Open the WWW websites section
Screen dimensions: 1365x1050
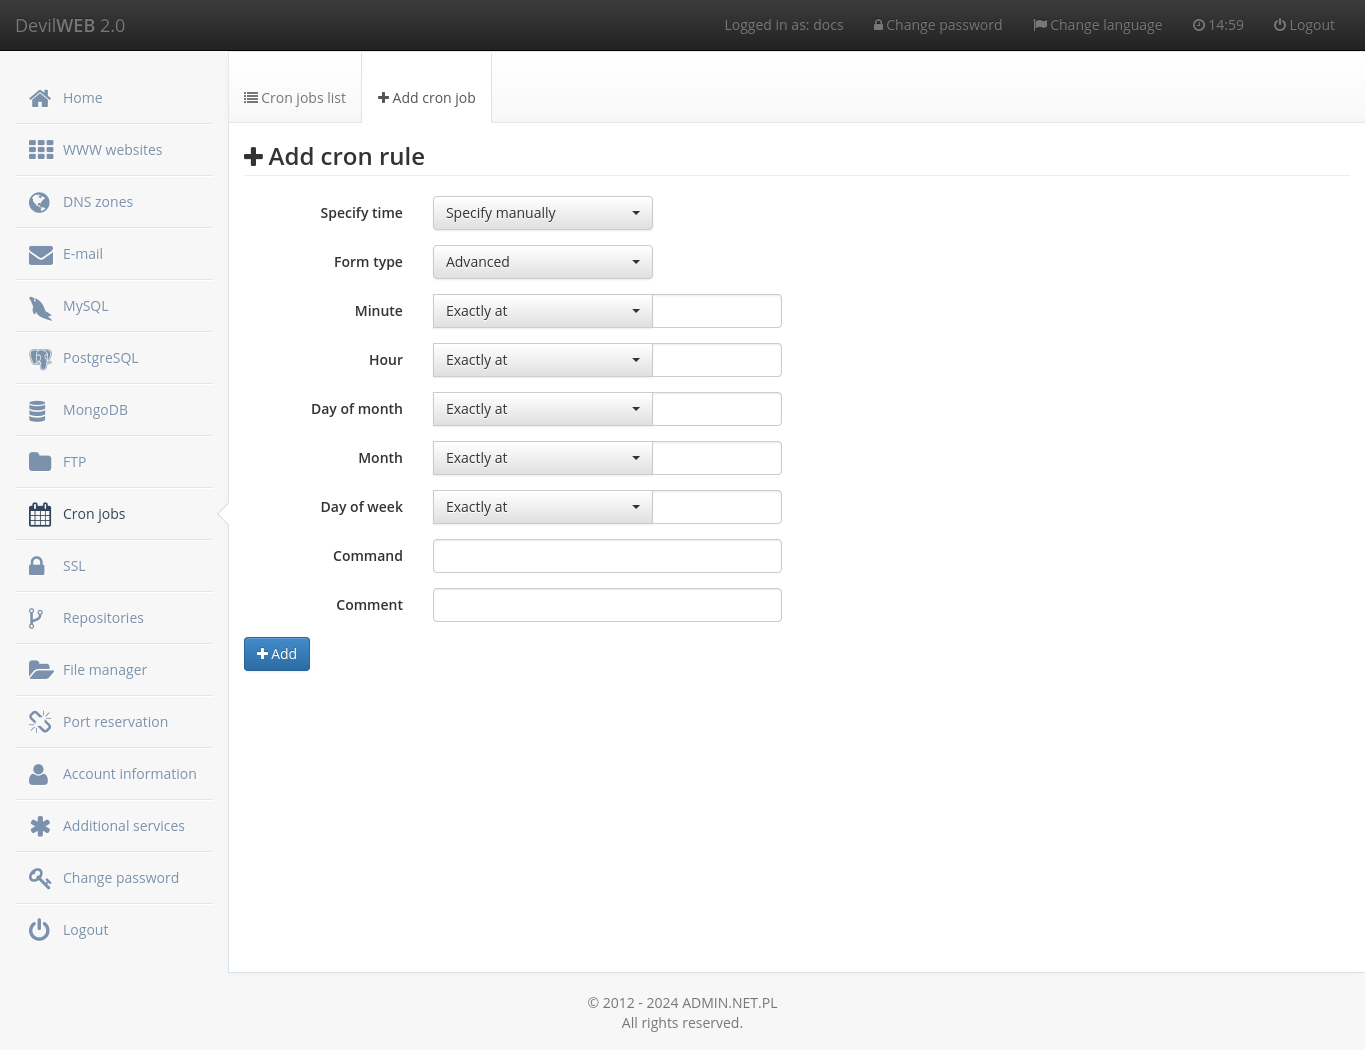pos(112,149)
